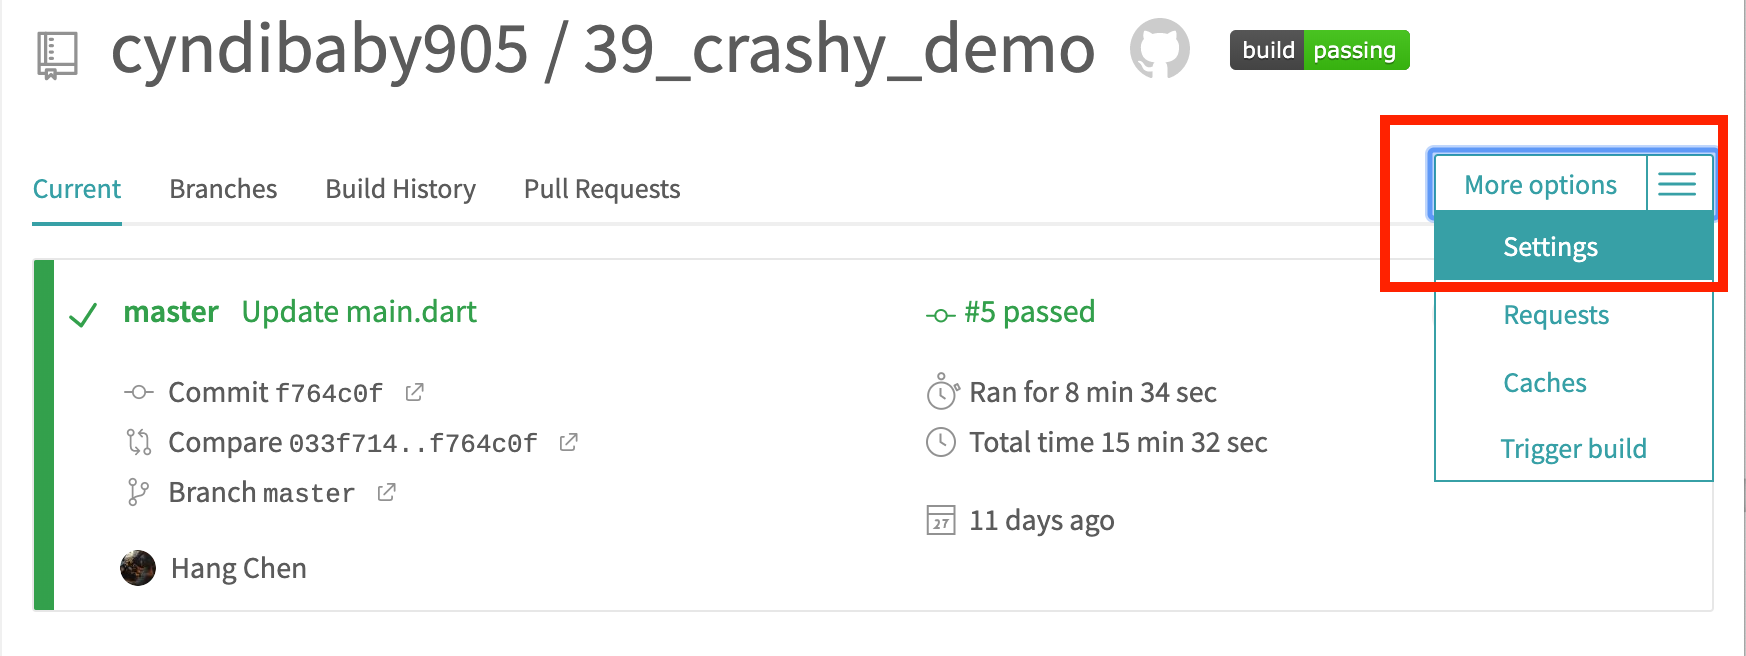Click the Update main.dart commit message
Viewport: 1746px width, 656px height.
[359, 312]
